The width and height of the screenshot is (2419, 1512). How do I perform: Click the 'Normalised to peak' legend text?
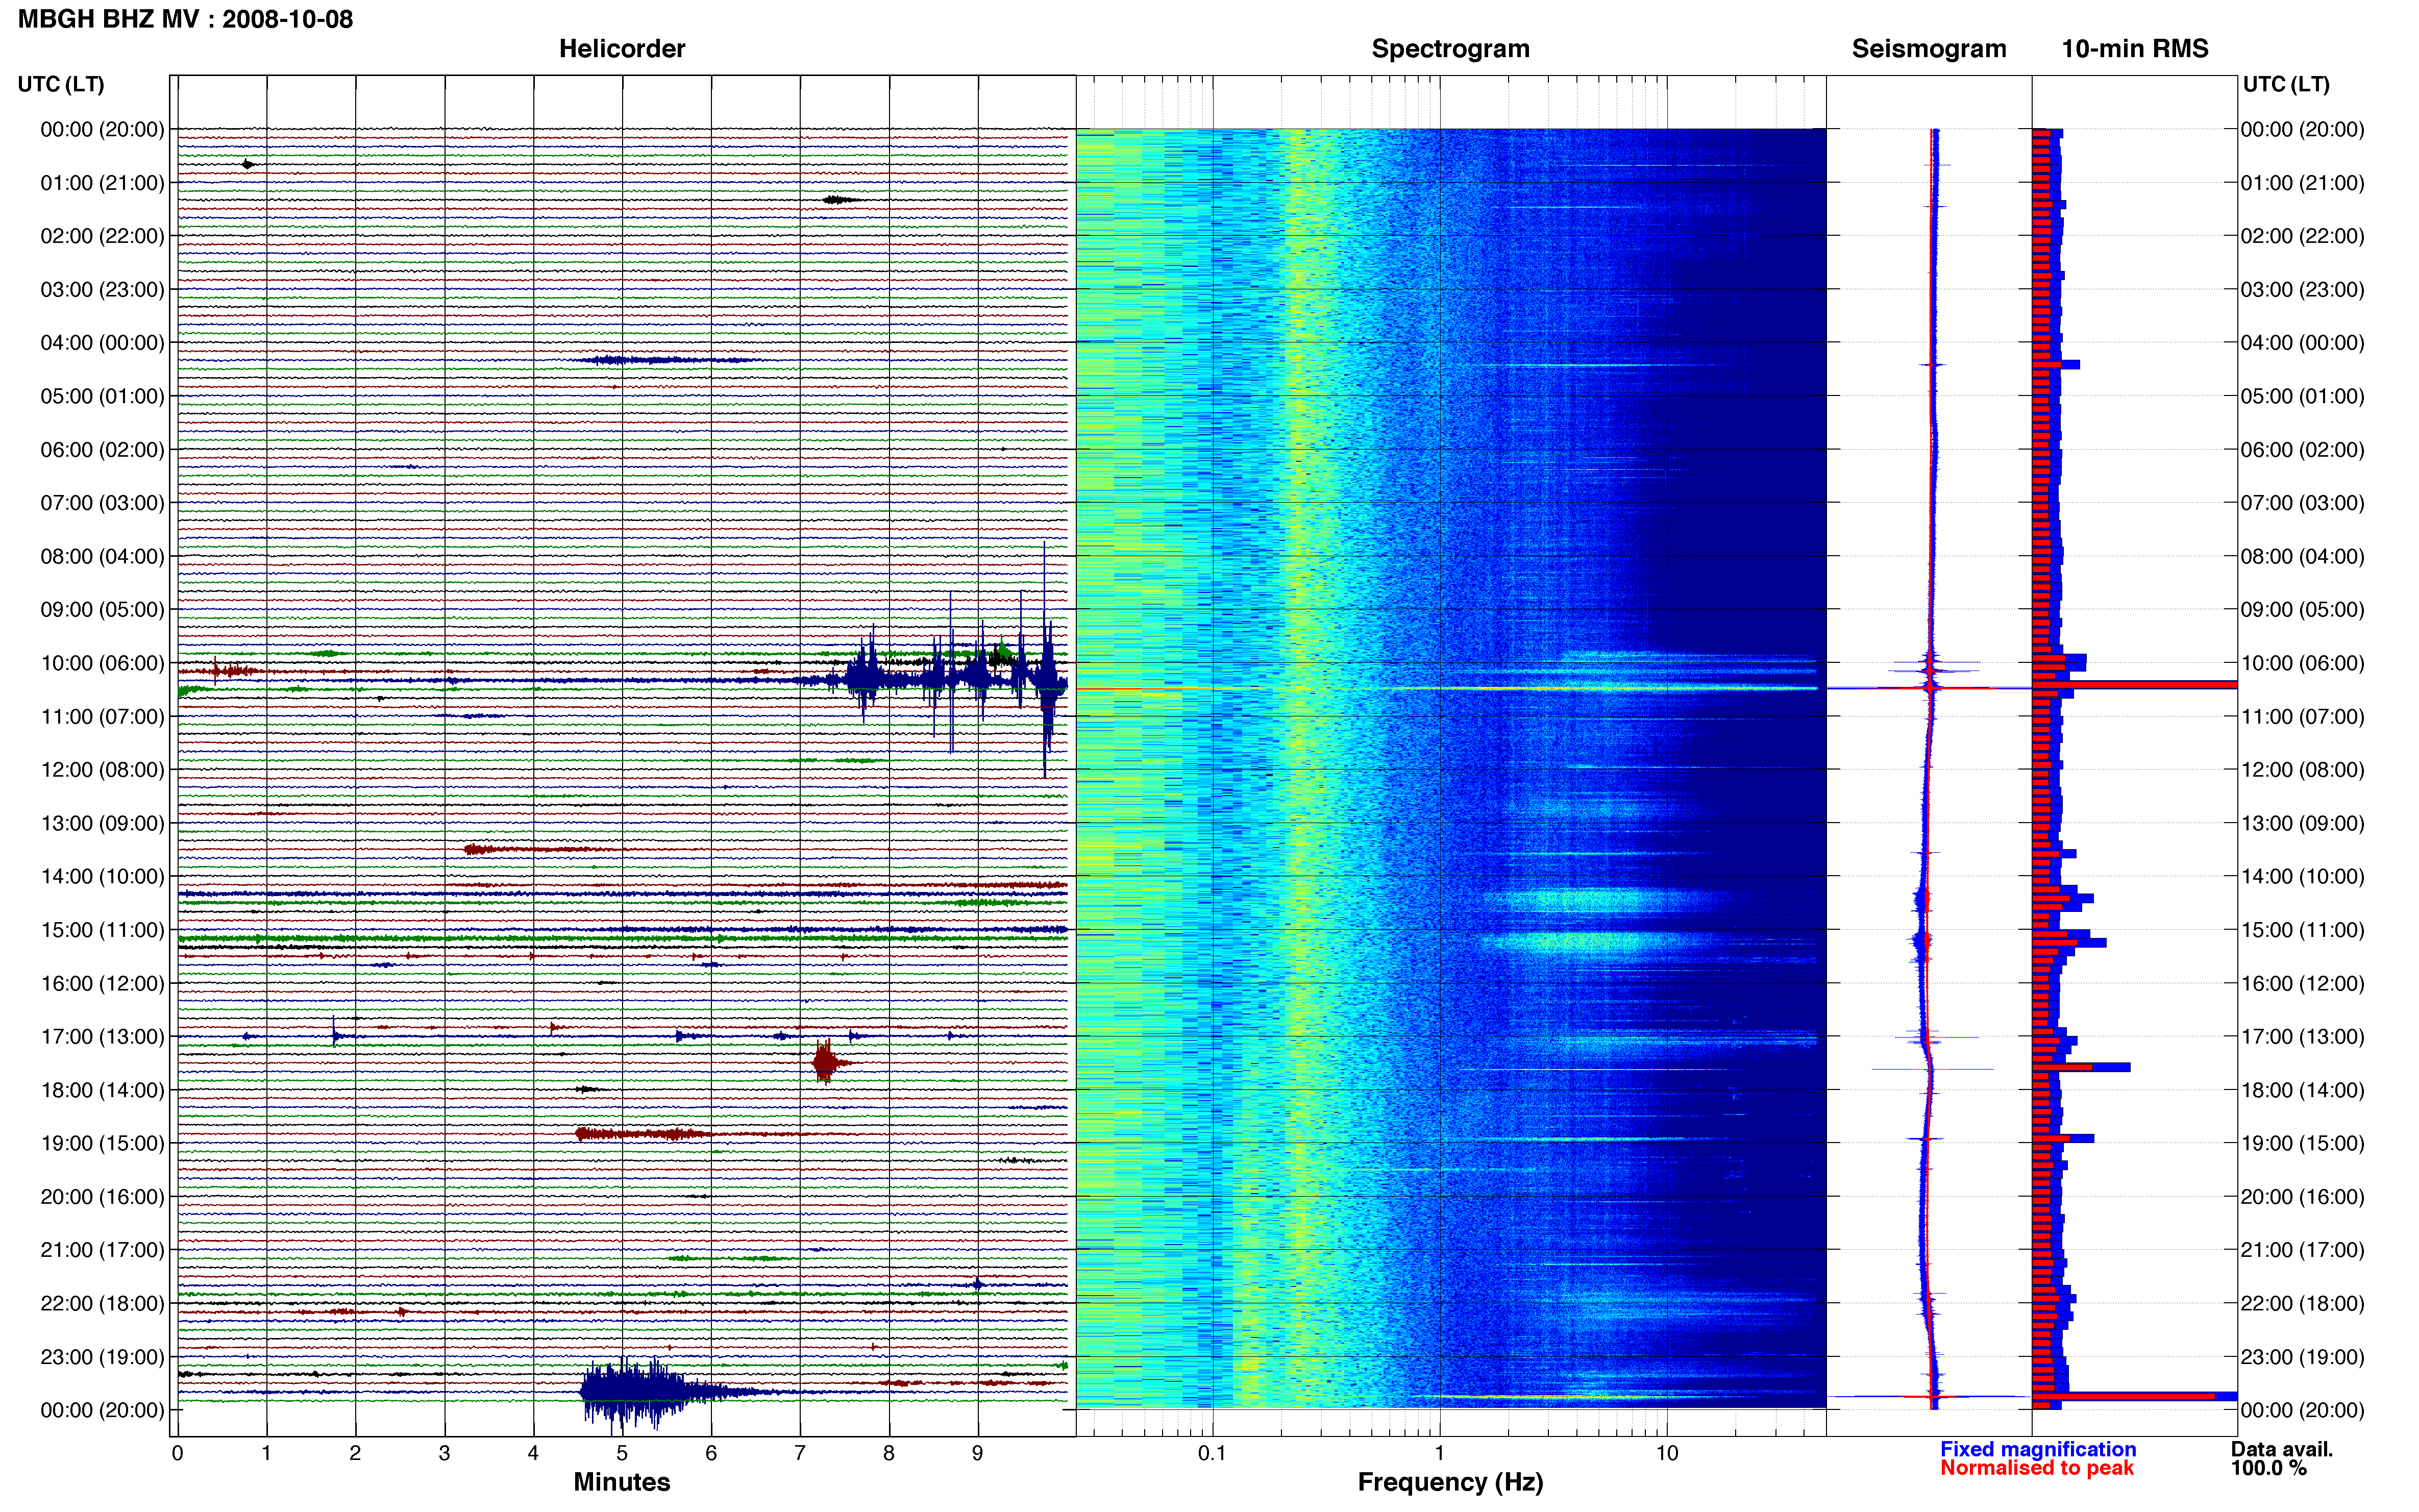tap(2037, 1468)
